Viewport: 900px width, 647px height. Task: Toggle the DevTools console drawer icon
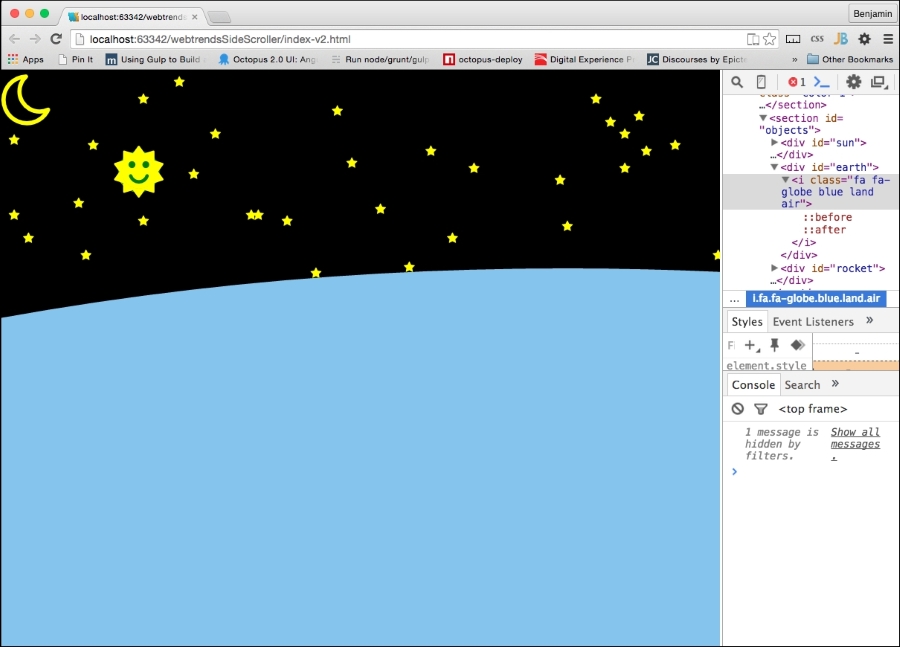click(822, 82)
